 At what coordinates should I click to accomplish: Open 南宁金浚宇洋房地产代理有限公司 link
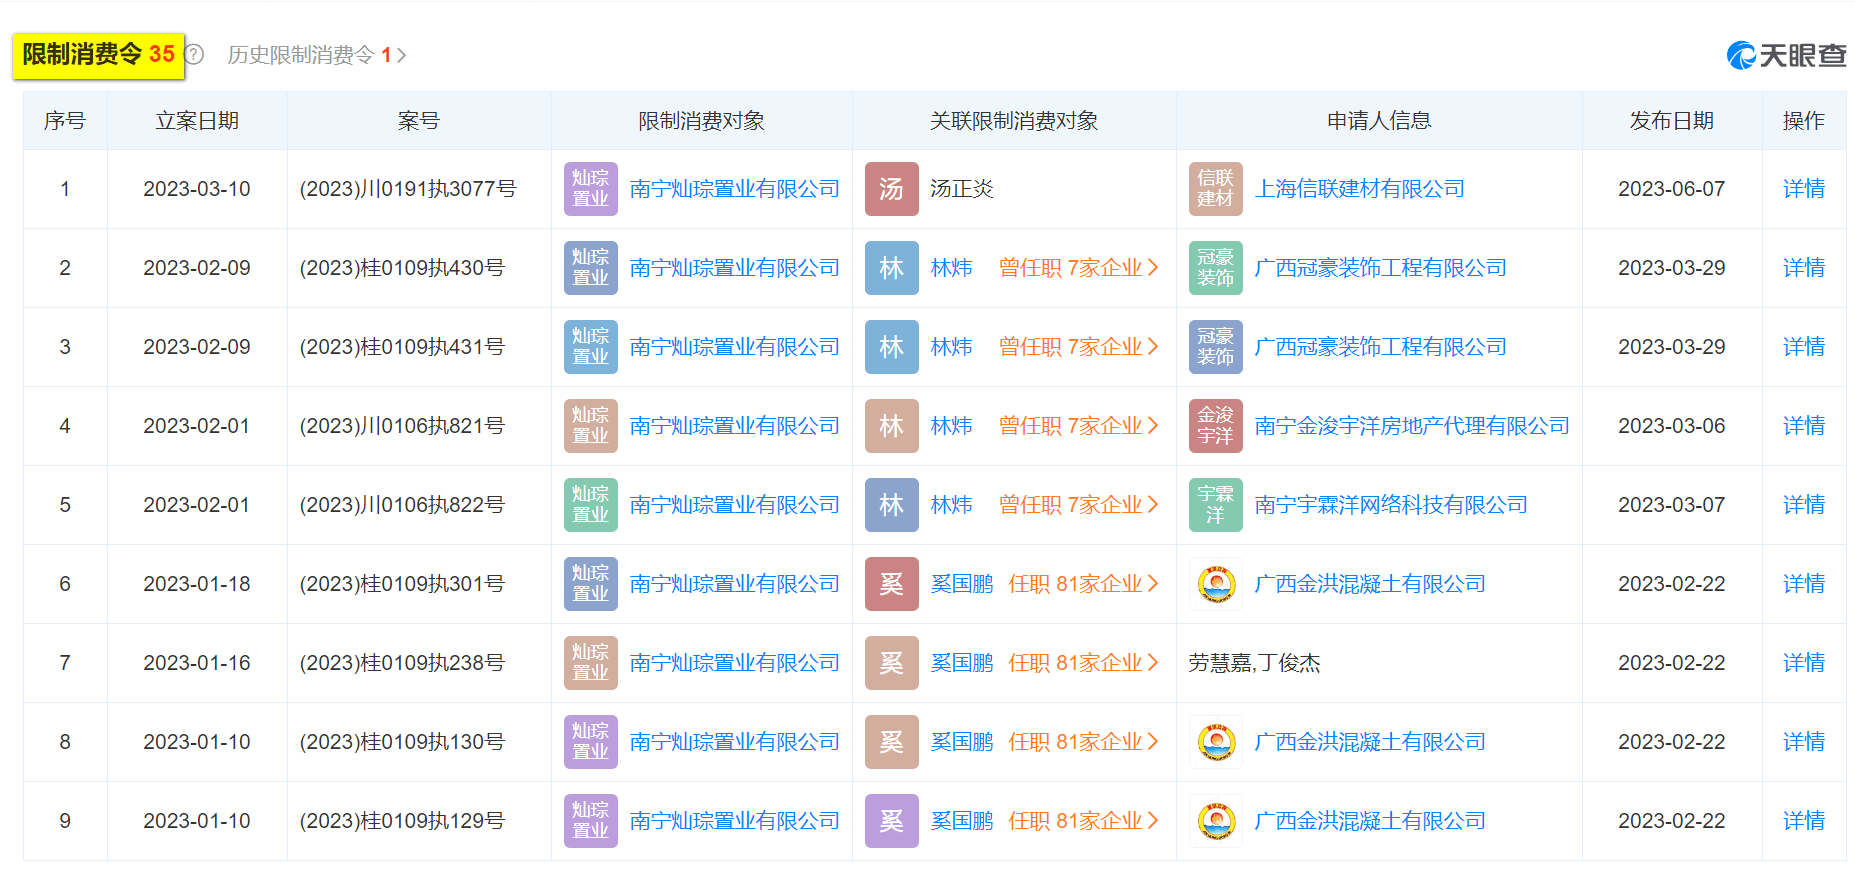click(x=1412, y=426)
